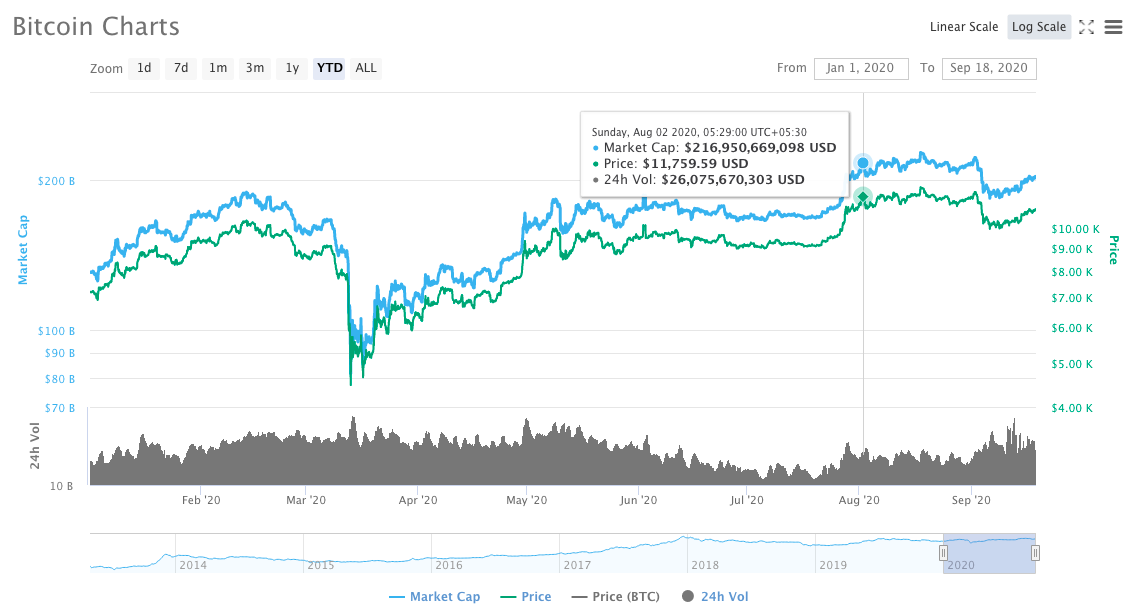Toggle the 24h Vol legend item
The height and width of the screenshot is (610, 1135).
(718, 597)
